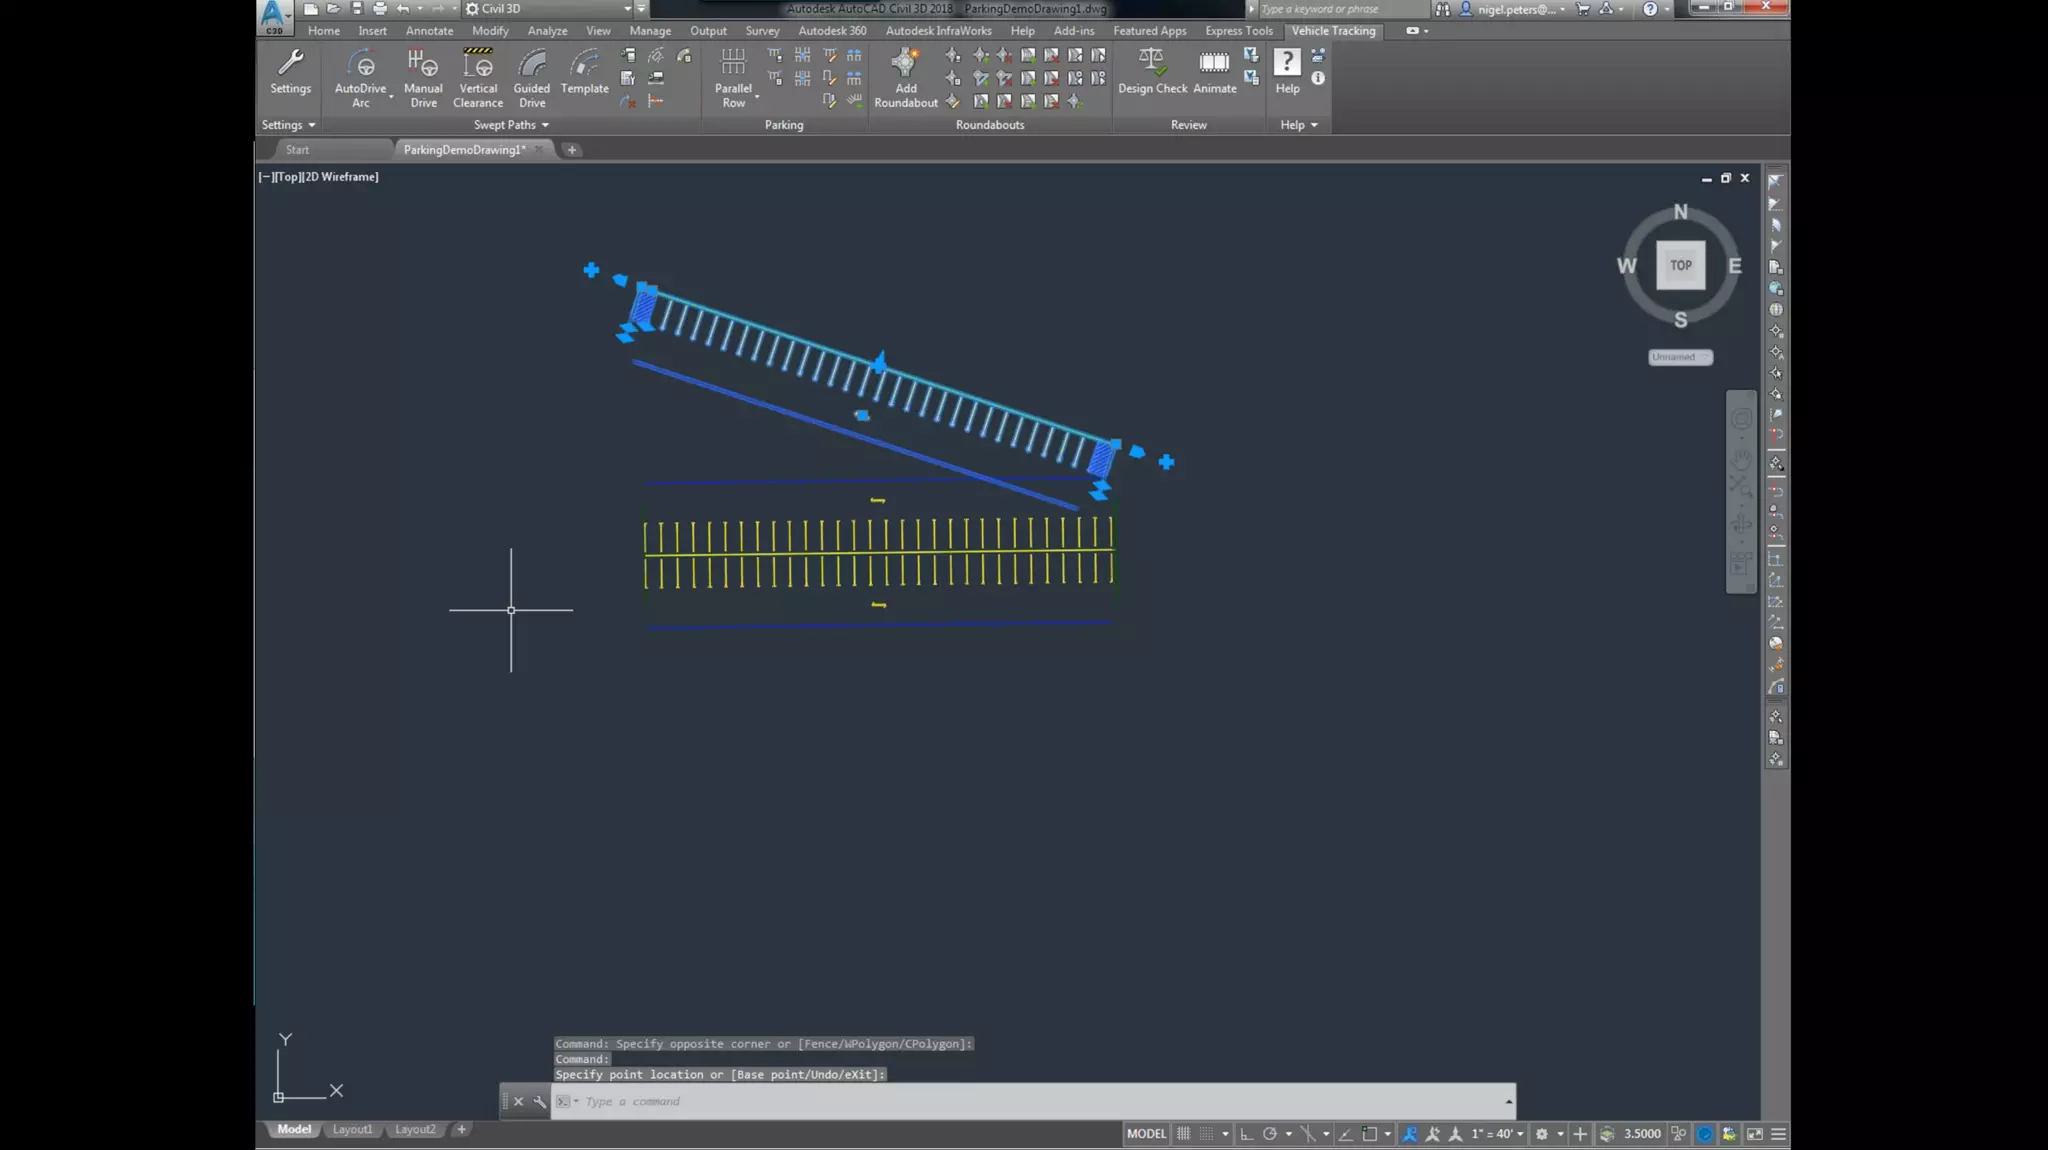Click the Plot printer icon in quick access
The image size is (2048, 1150).
pos(379,8)
